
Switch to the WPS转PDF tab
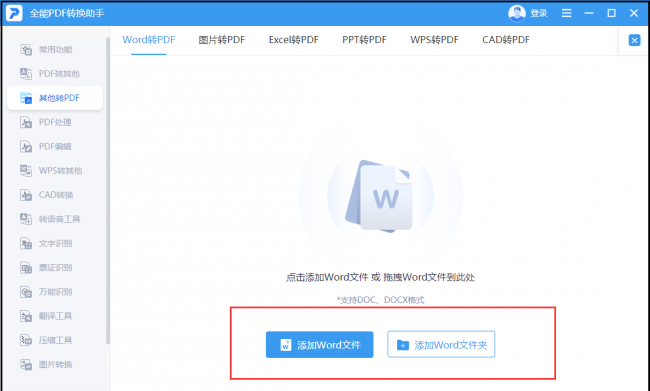434,40
